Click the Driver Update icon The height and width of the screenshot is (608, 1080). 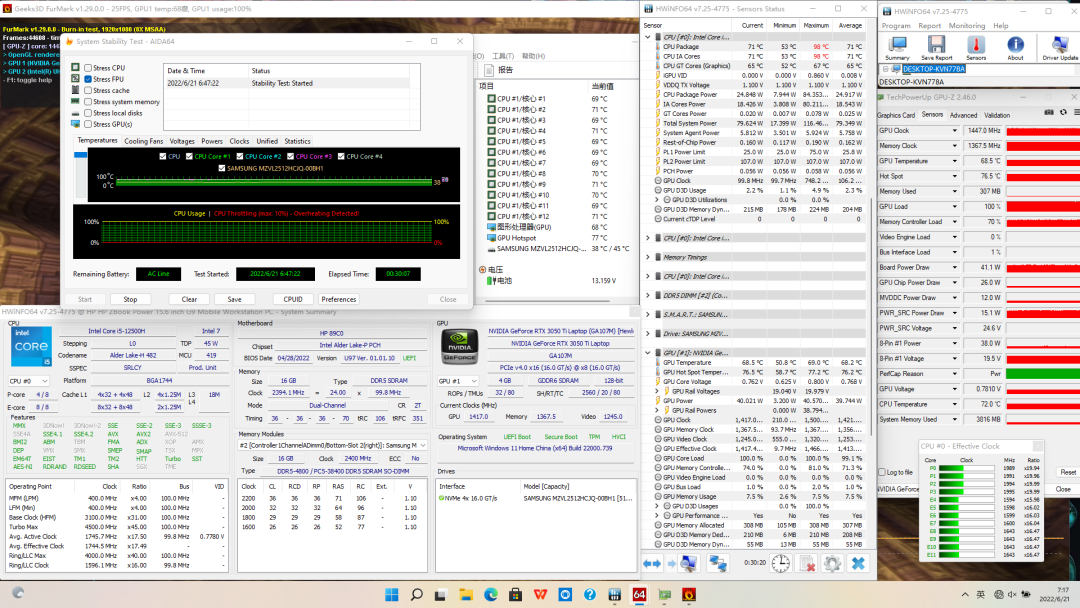[1059, 47]
